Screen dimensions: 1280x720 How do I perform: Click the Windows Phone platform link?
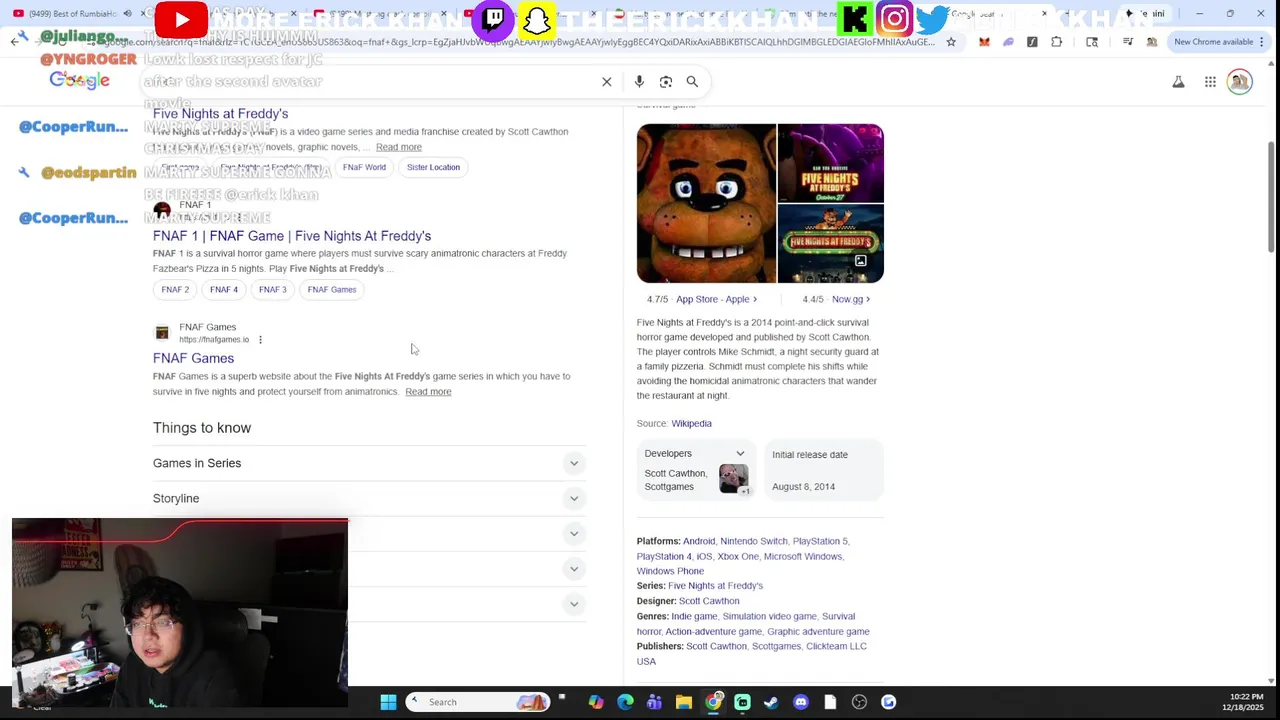pyautogui.click(x=670, y=571)
